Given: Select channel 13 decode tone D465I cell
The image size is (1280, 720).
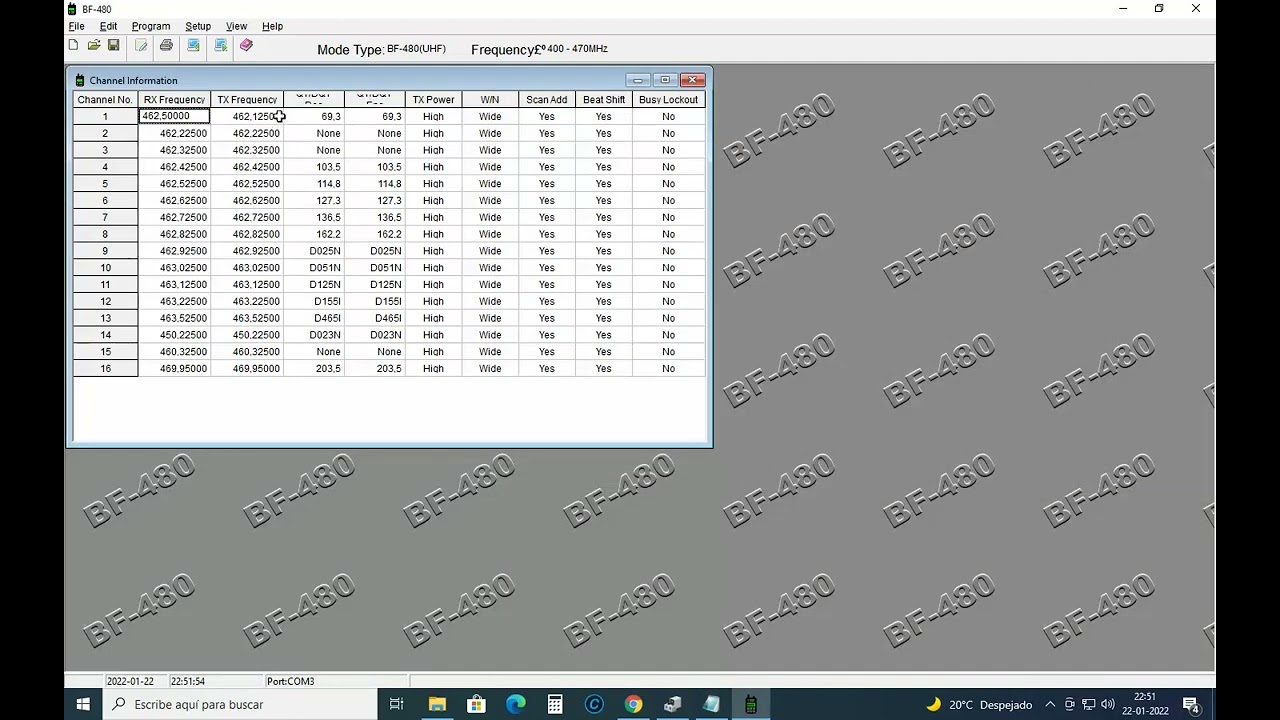Looking at the screenshot, I should [314, 318].
